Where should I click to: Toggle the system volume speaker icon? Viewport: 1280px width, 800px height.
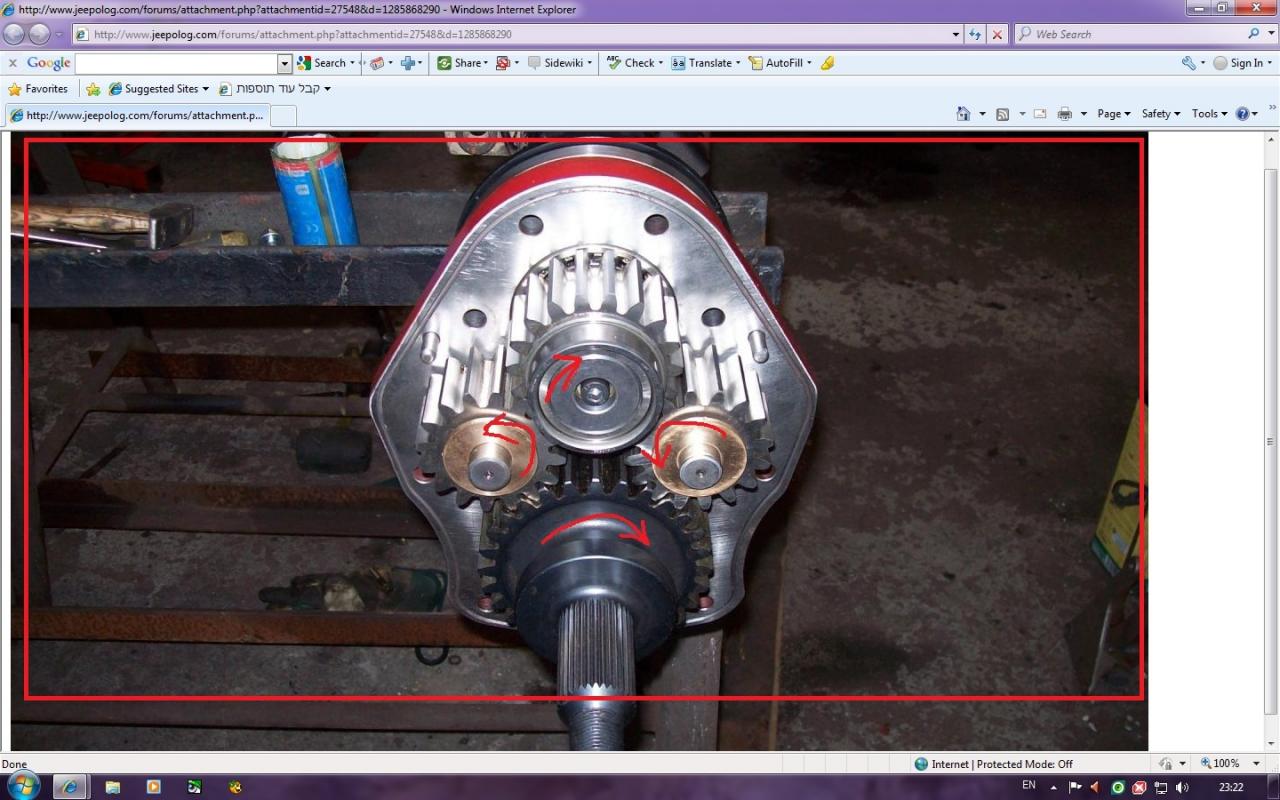click(x=1182, y=787)
